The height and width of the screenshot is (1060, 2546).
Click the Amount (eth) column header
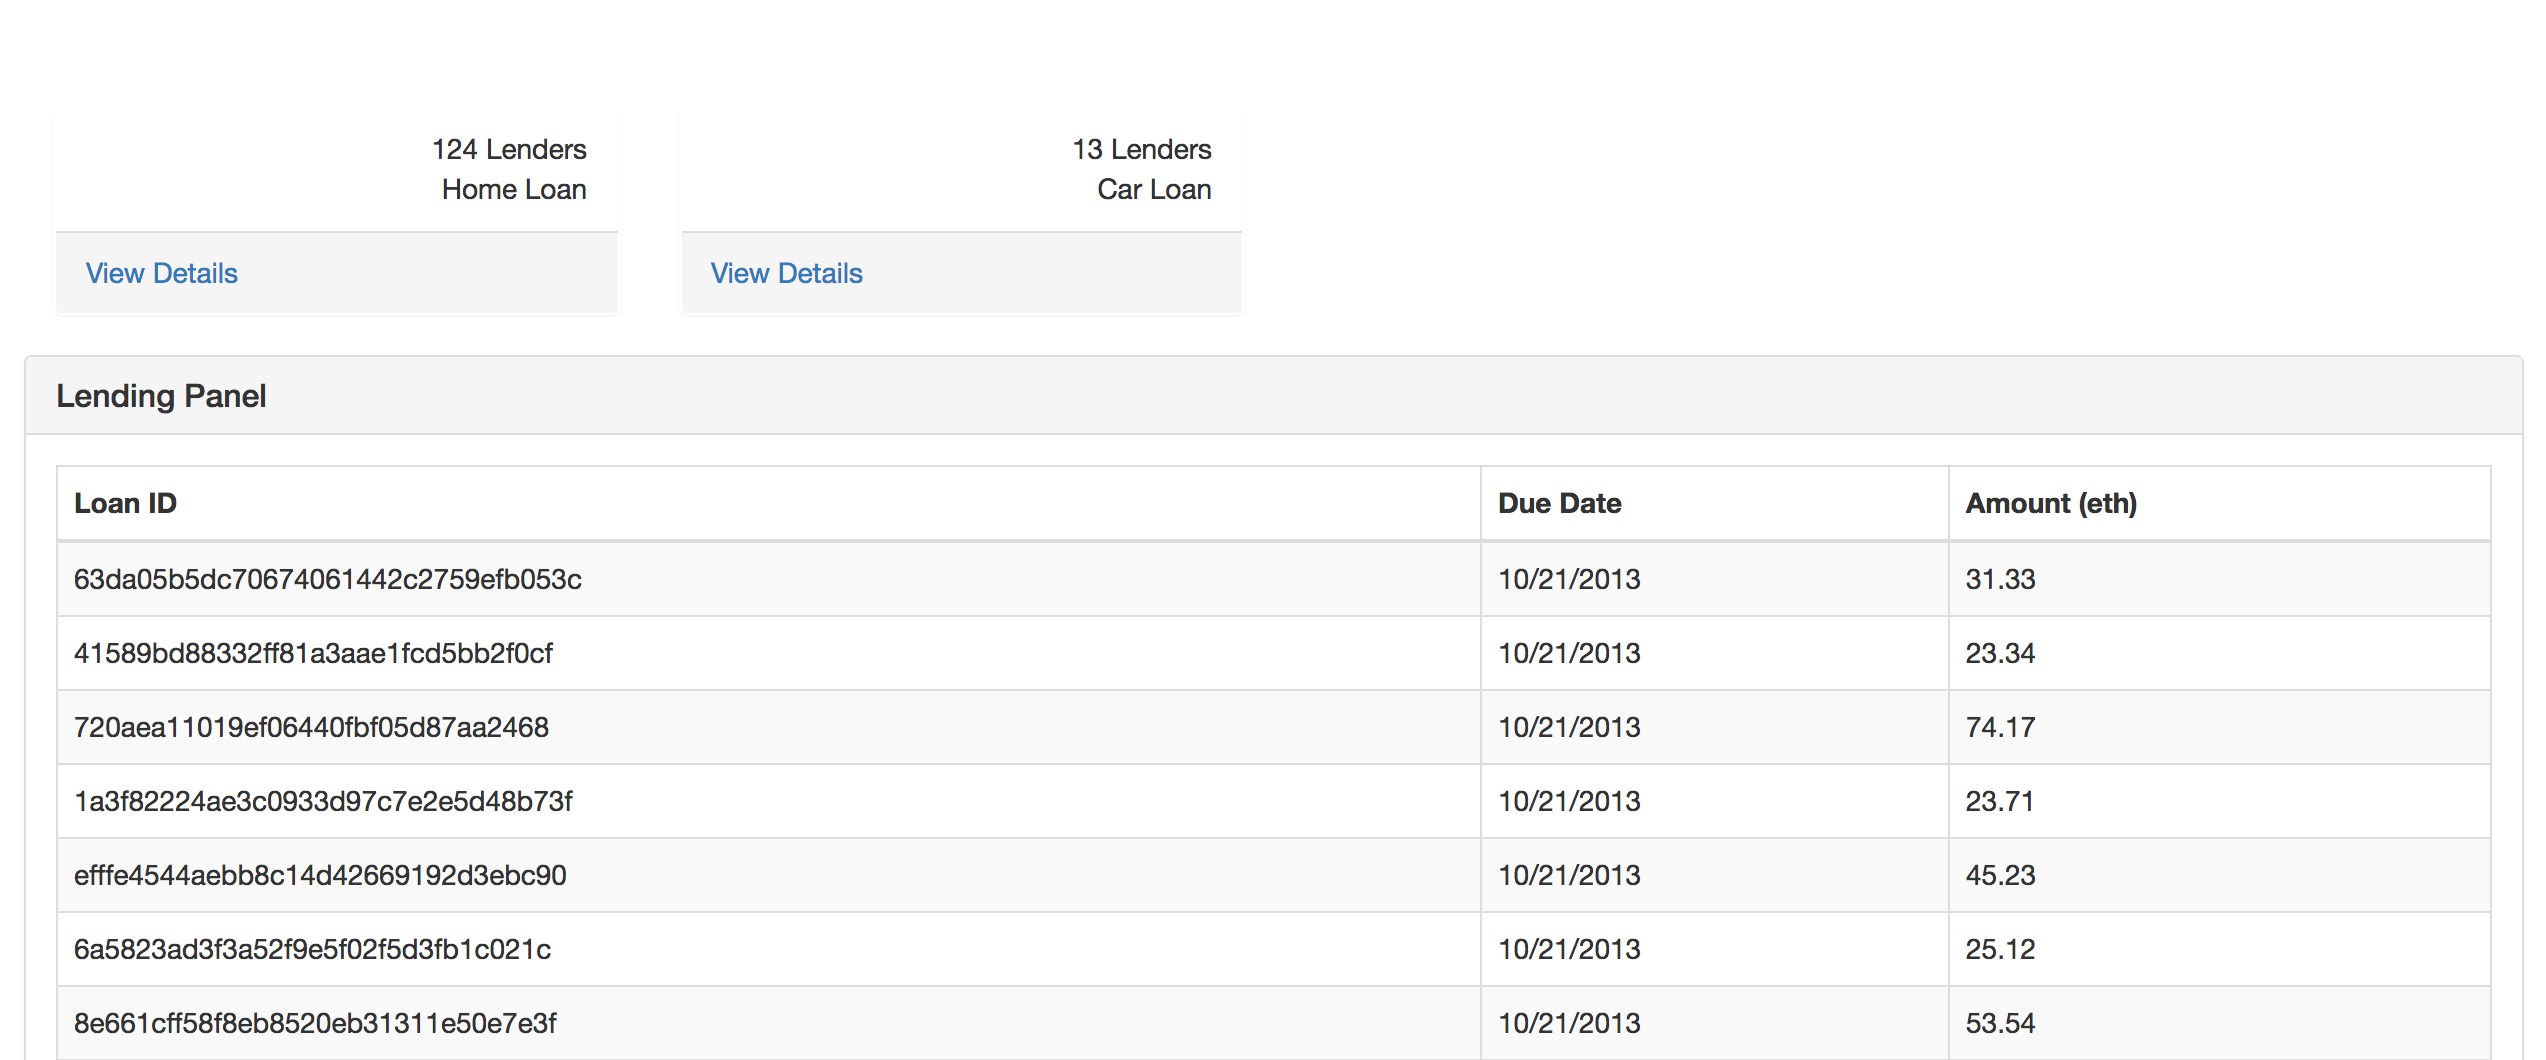(2050, 503)
